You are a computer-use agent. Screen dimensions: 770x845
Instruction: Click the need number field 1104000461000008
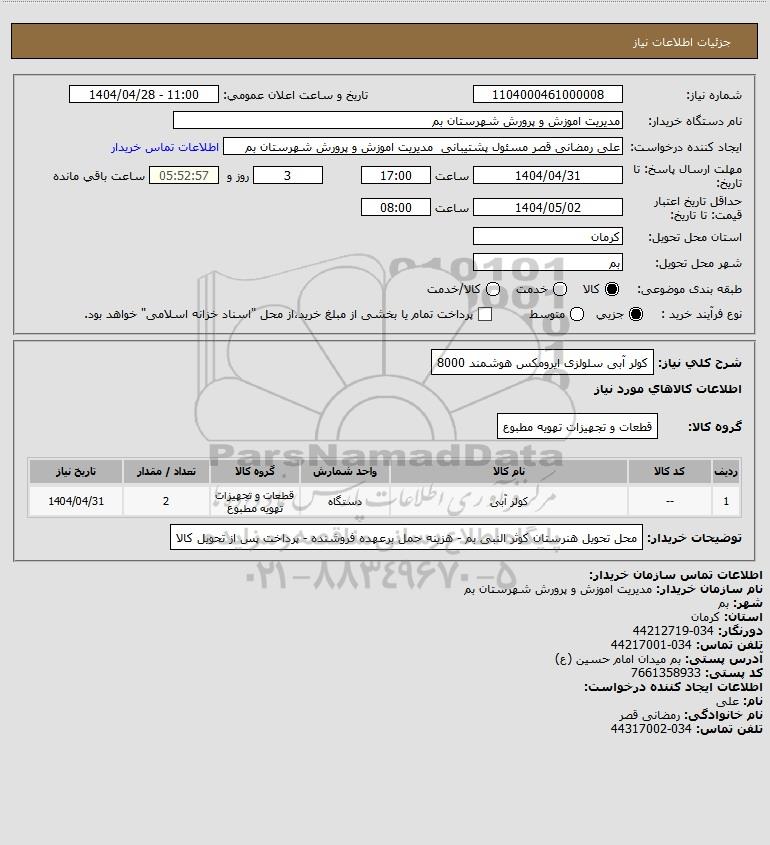pyautogui.click(x=547, y=94)
